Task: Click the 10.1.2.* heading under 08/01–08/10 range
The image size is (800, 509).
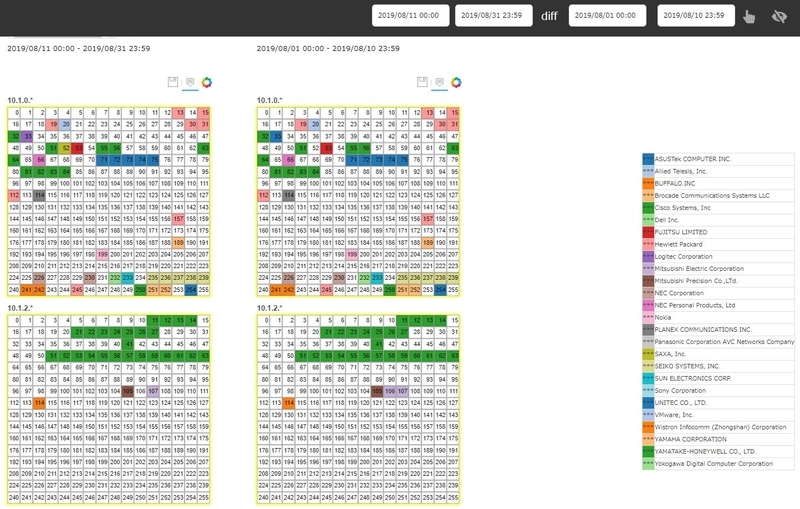Action: 269,308
